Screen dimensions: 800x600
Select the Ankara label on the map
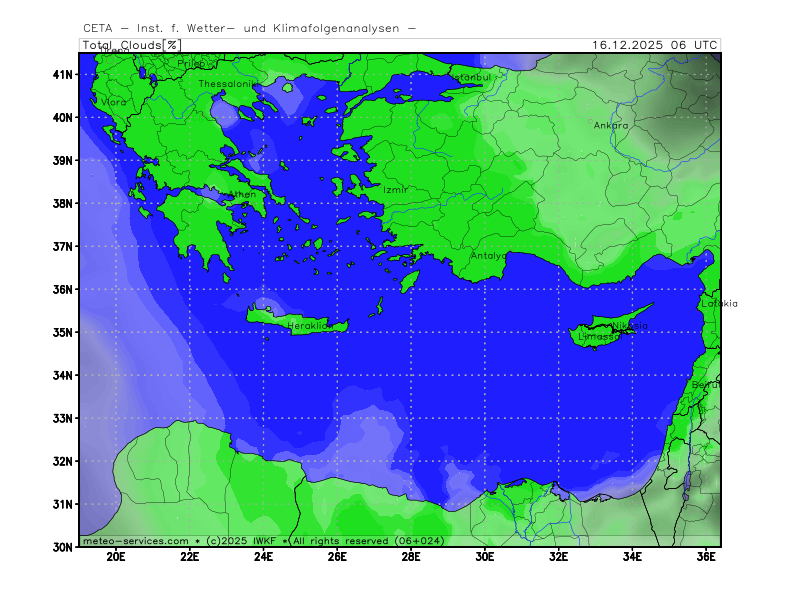611,126
